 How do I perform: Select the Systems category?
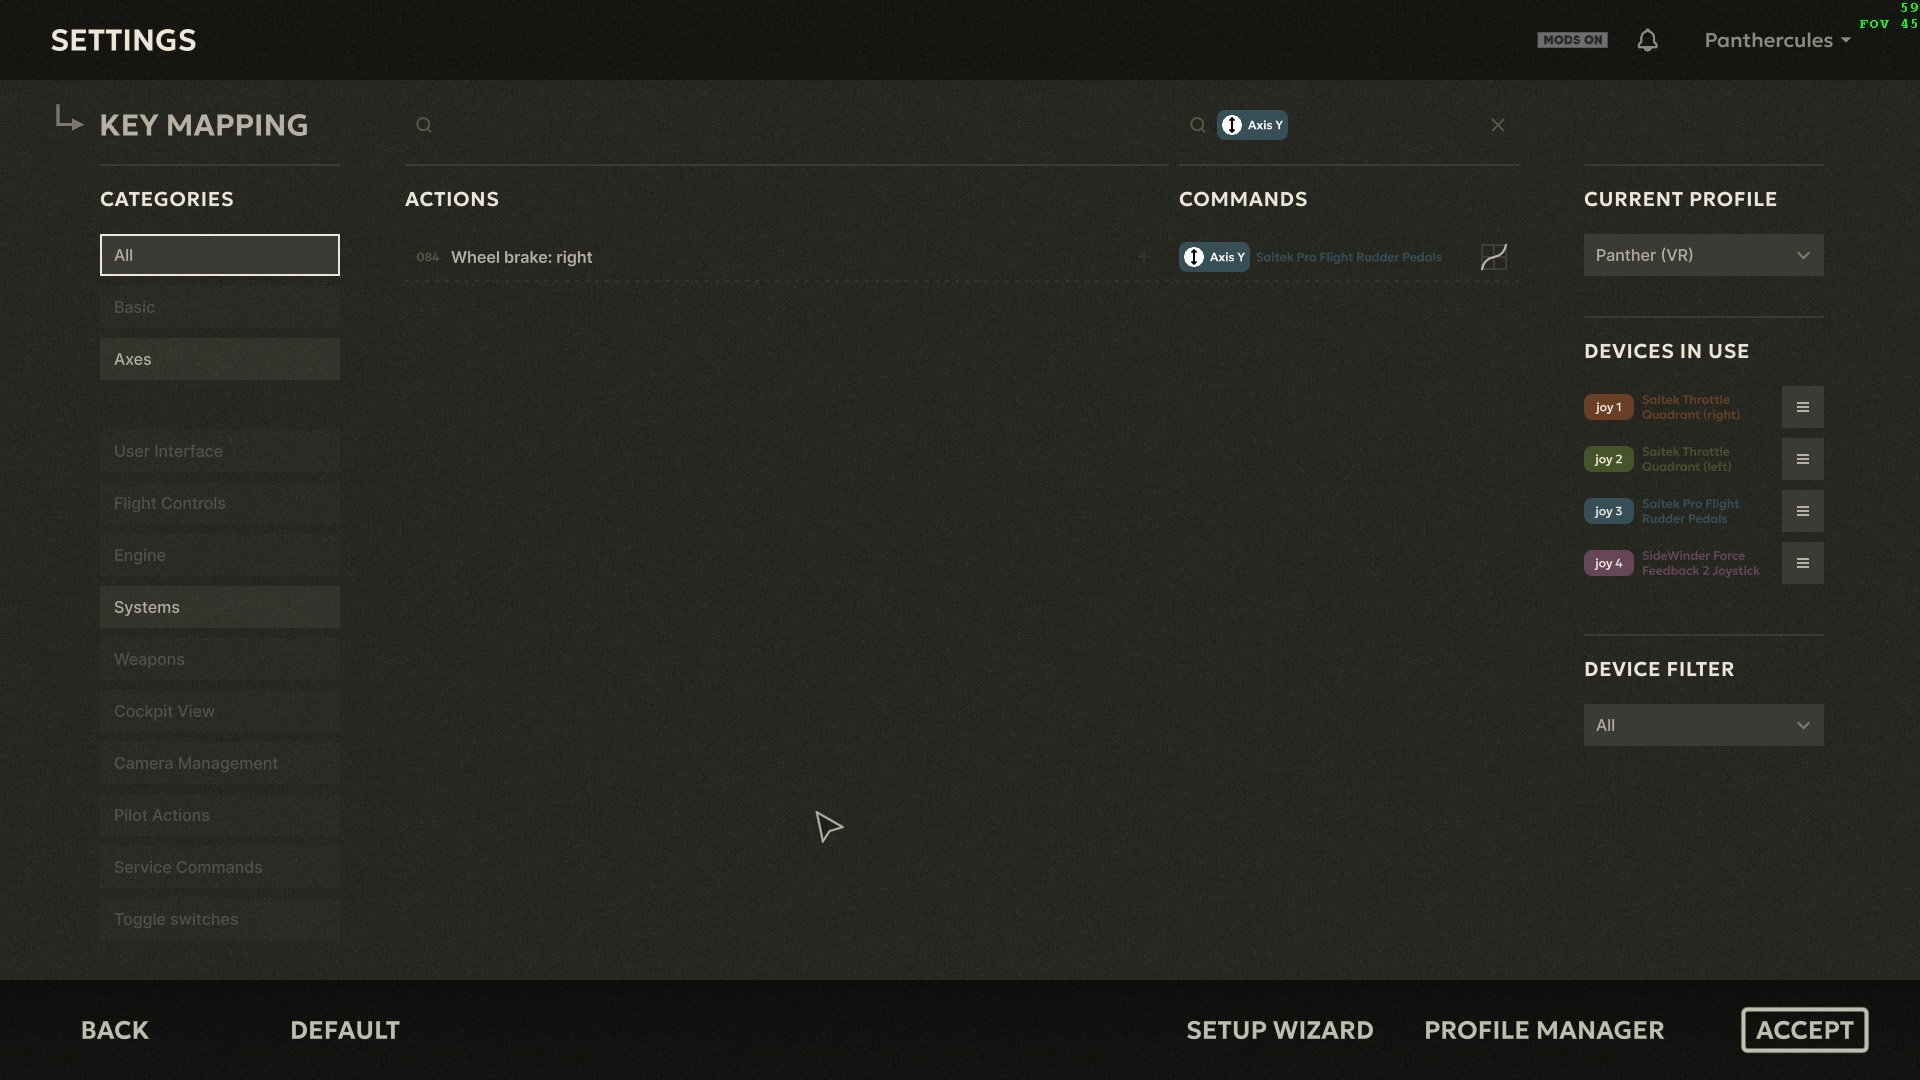point(220,607)
